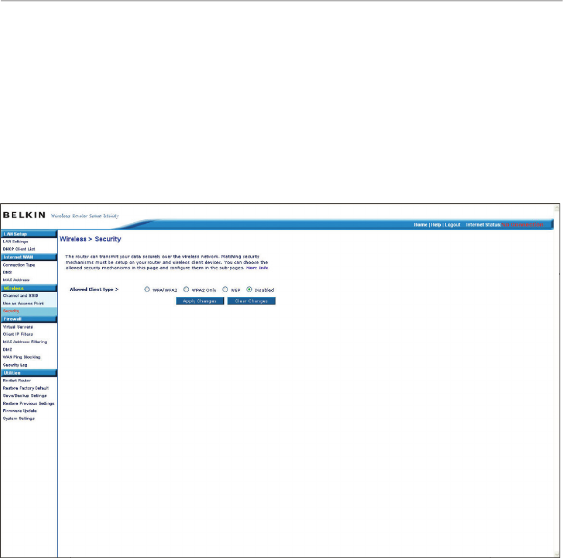Screen dimensions: 563x558
Task: Select the Disabled radio button
Action: (249, 289)
